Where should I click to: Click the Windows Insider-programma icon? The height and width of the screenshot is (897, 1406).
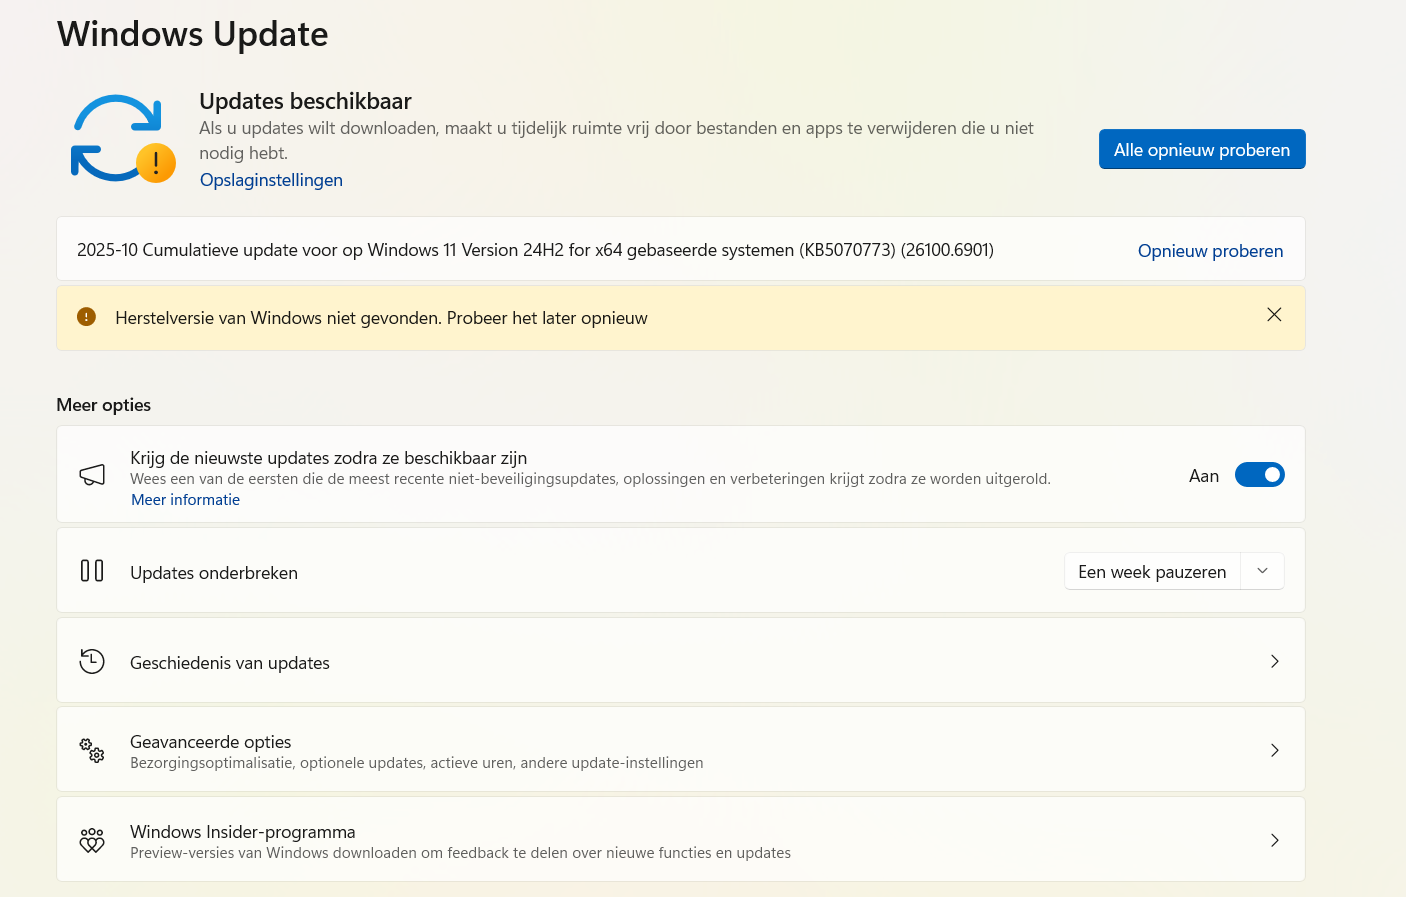[91, 839]
